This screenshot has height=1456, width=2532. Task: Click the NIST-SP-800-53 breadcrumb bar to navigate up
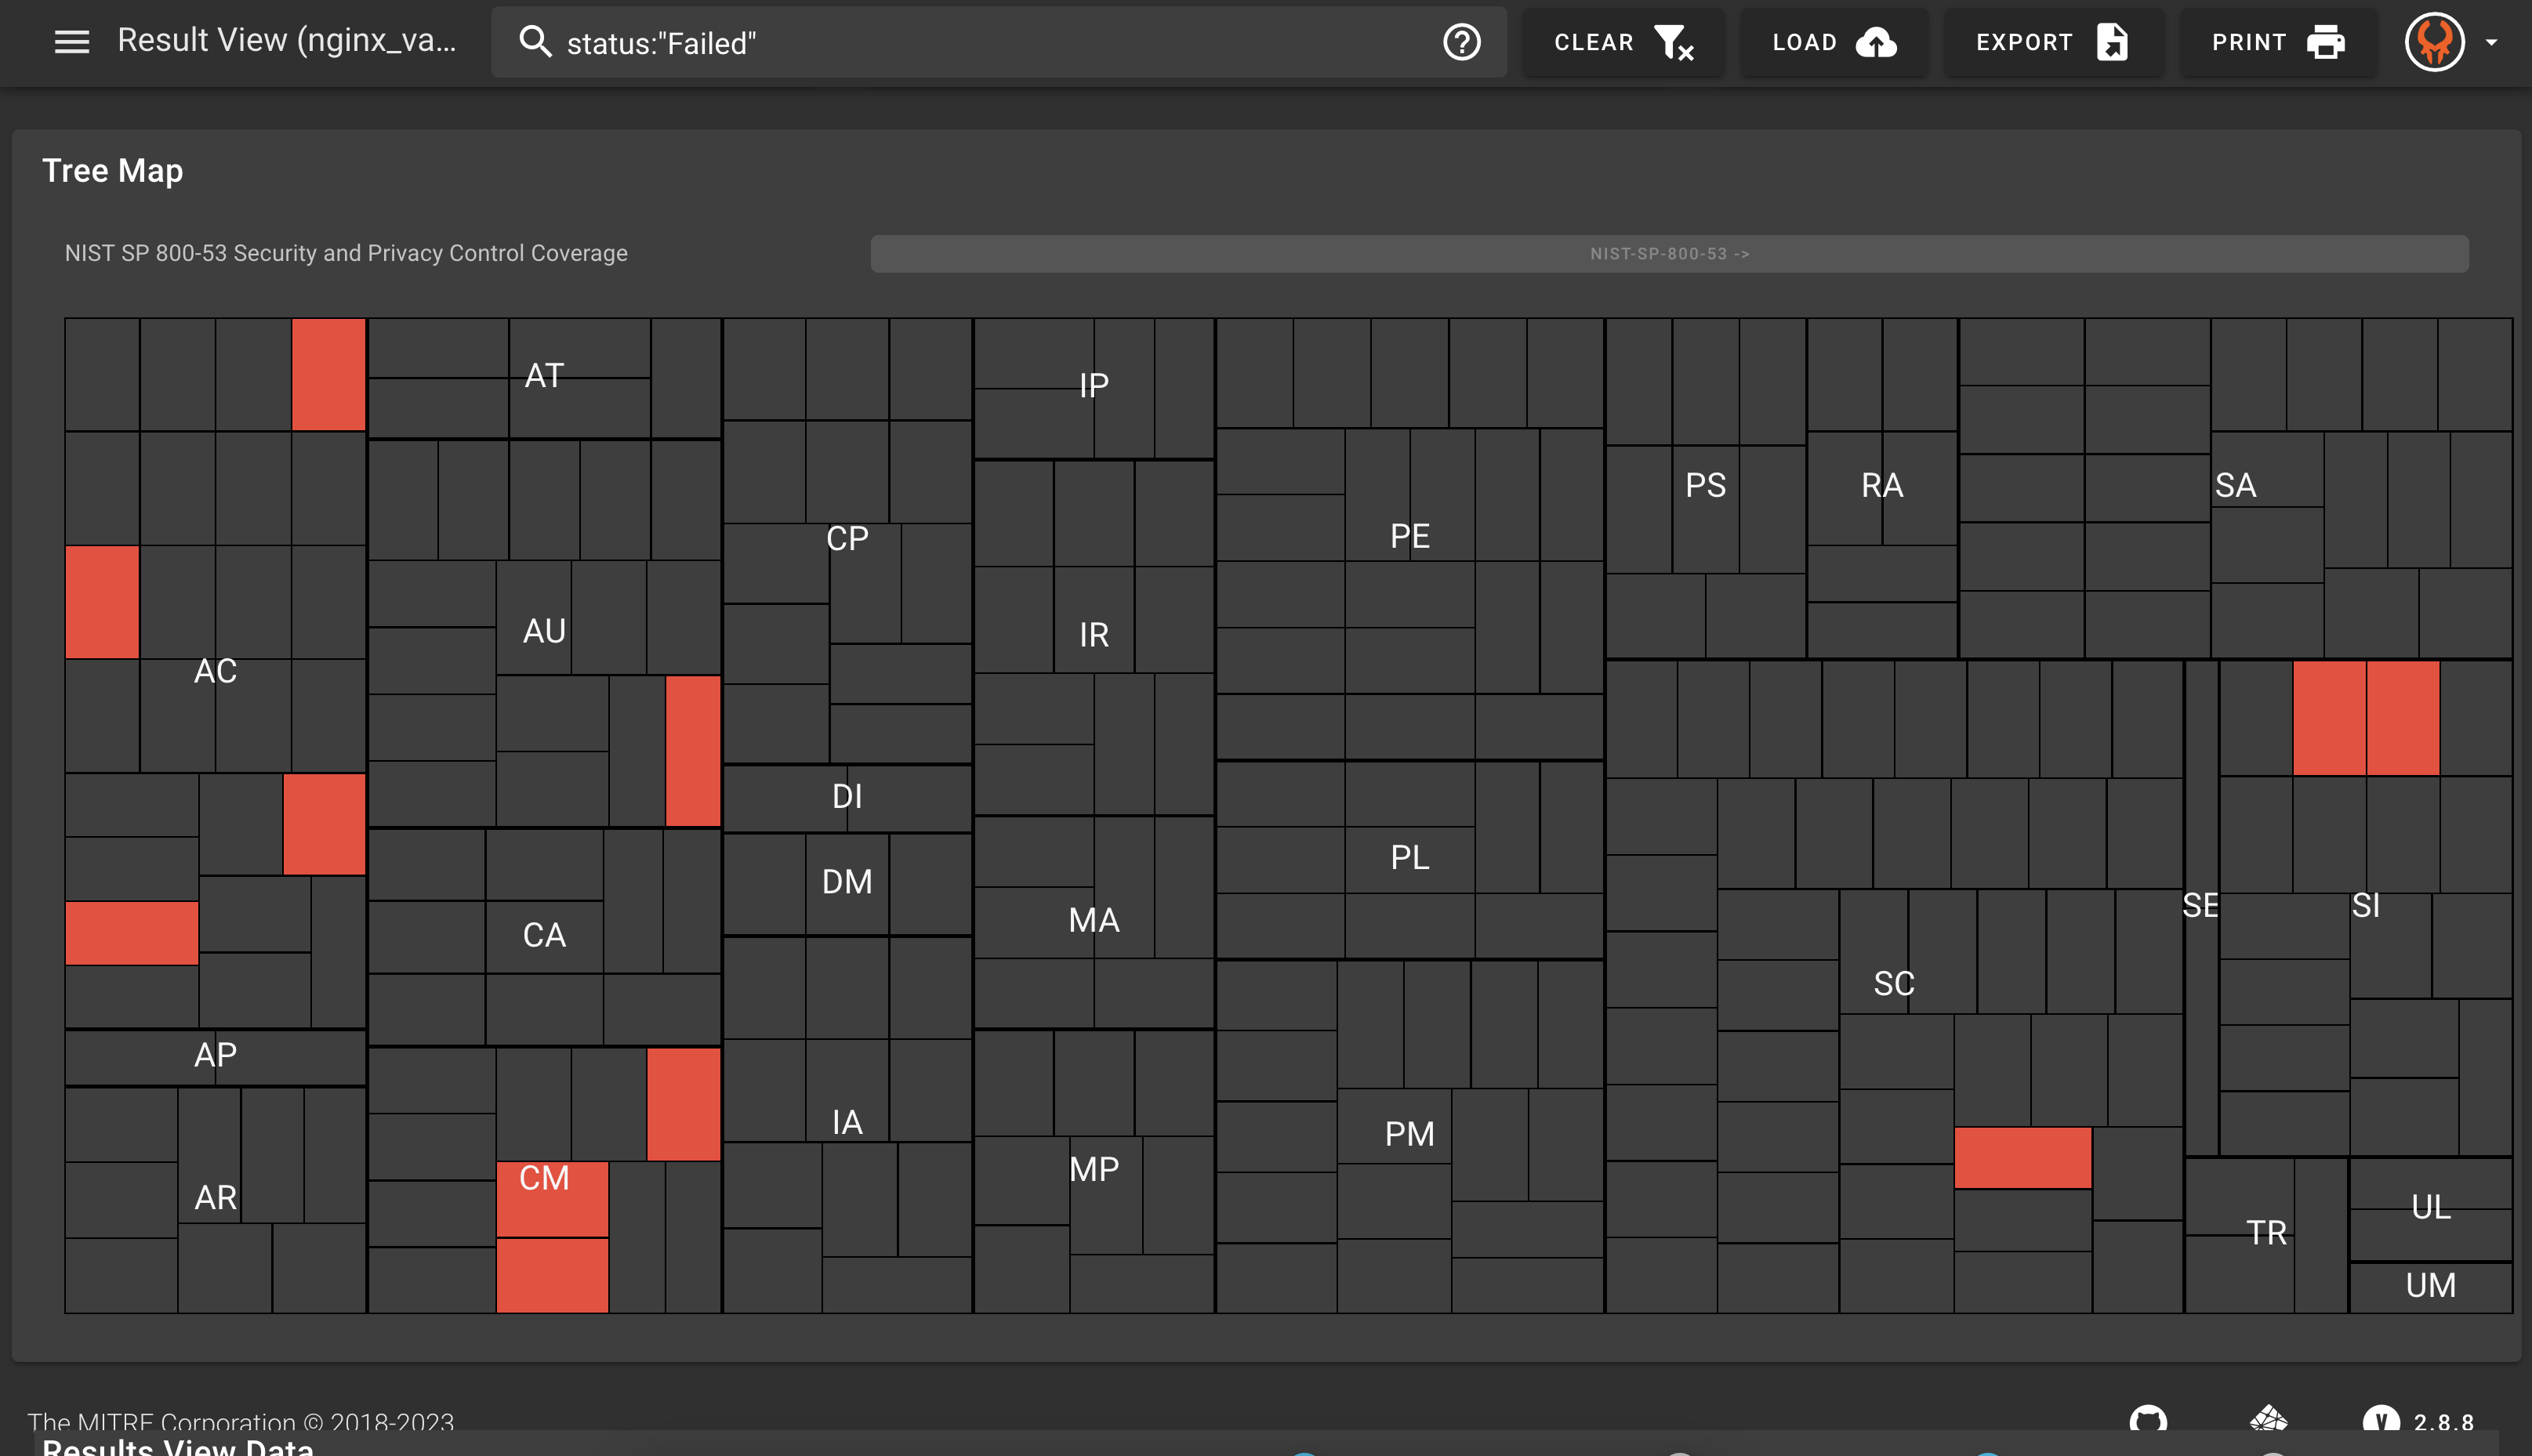point(1670,253)
